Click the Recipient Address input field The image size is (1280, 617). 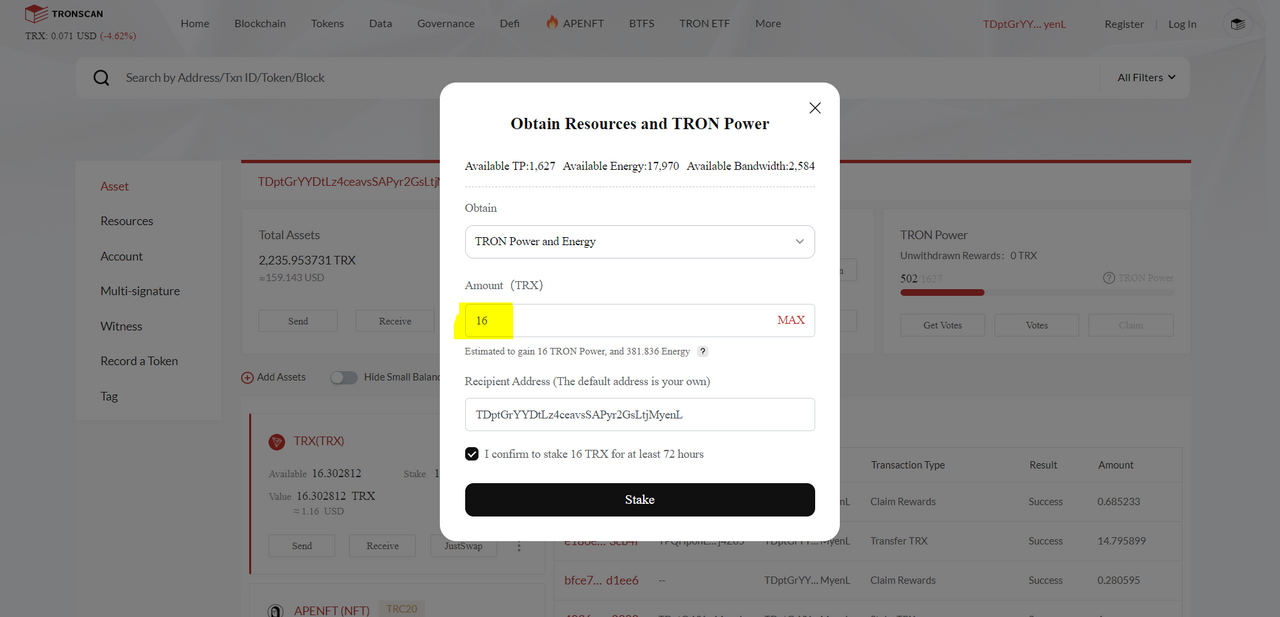click(x=640, y=414)
